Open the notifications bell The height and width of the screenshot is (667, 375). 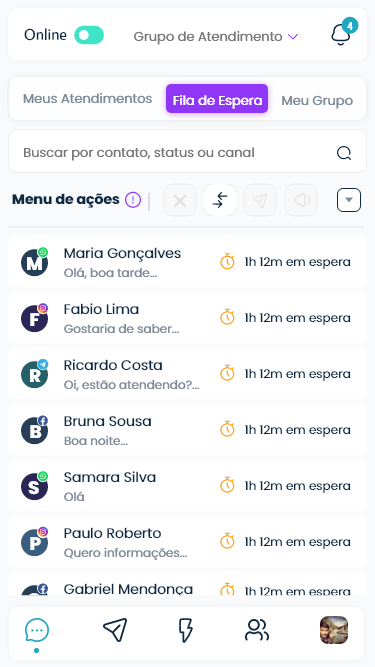pos(343,33)
